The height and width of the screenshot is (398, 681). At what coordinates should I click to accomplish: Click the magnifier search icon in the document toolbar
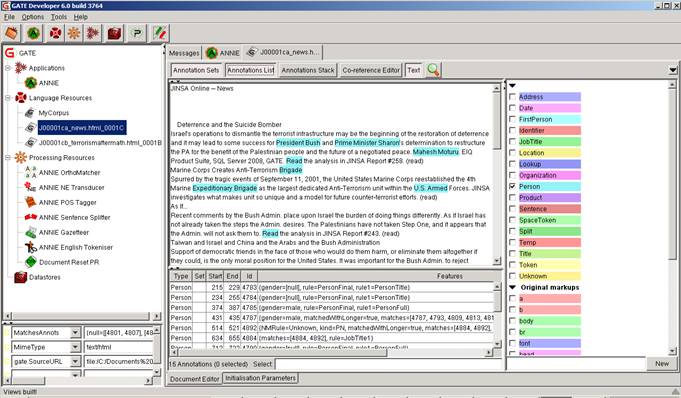433,70
